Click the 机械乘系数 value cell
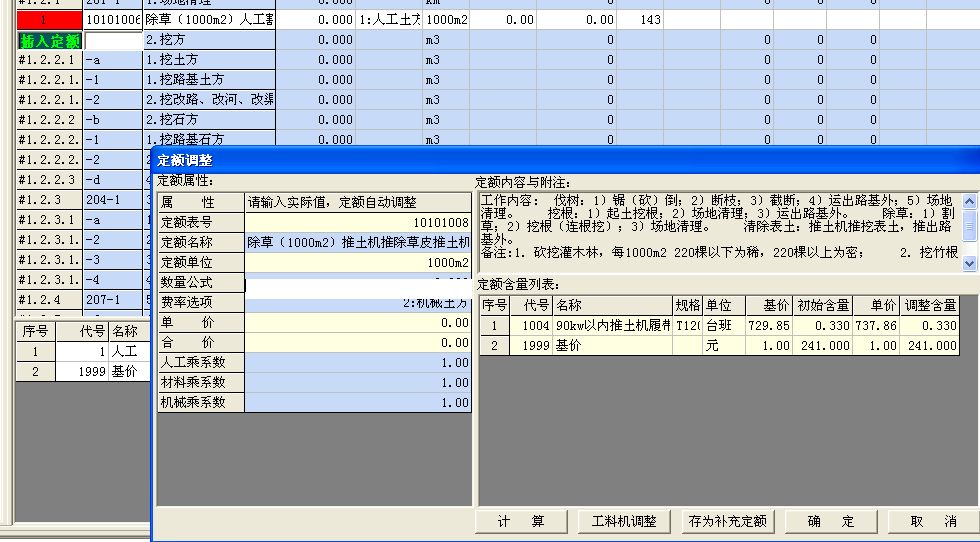The image size is (980, 542). (x=357, y=403)
